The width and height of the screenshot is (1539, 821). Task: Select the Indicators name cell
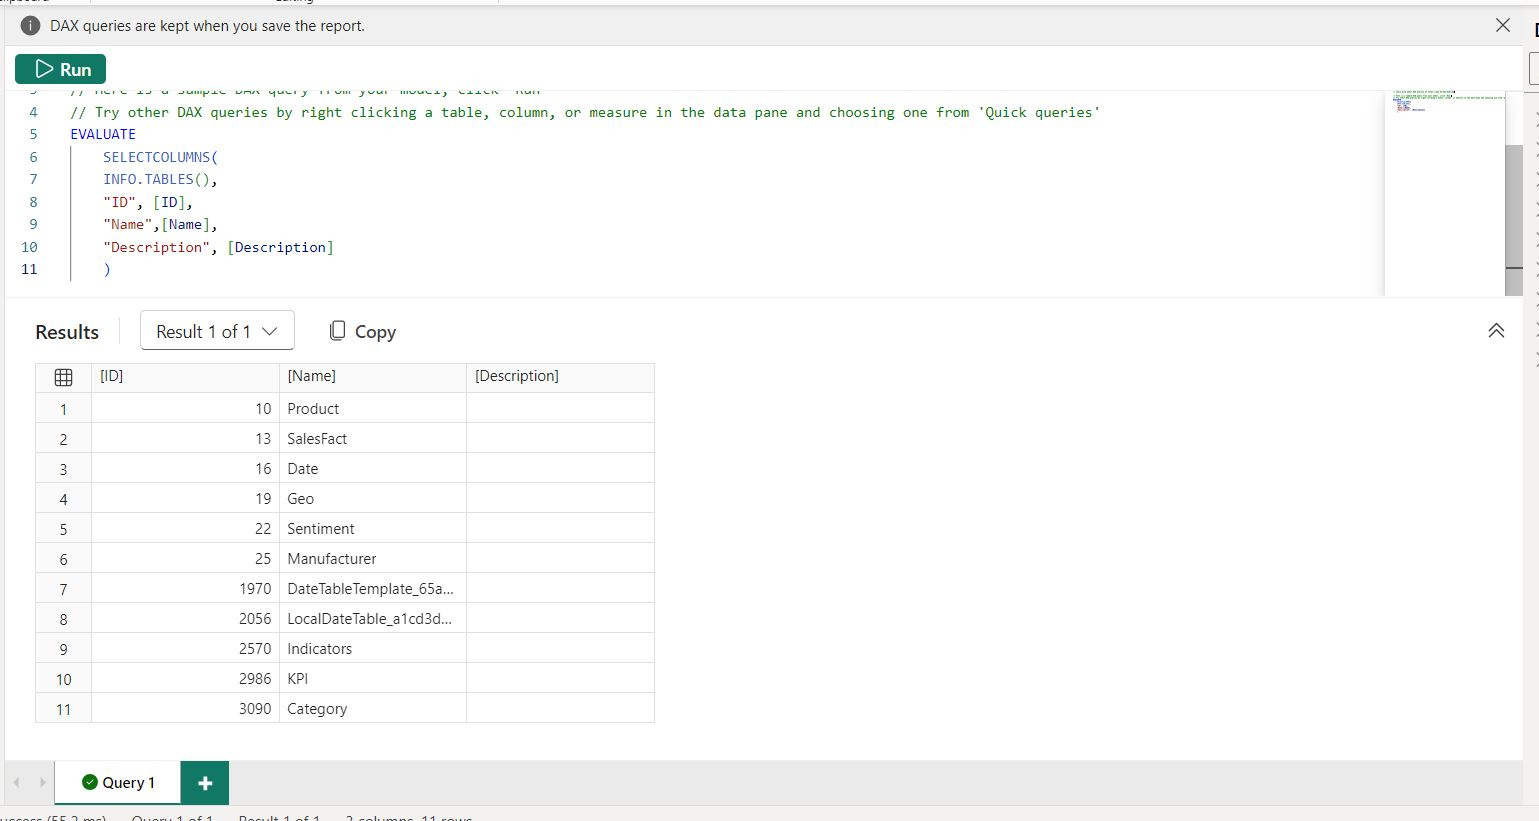click(x=373, y=648)
